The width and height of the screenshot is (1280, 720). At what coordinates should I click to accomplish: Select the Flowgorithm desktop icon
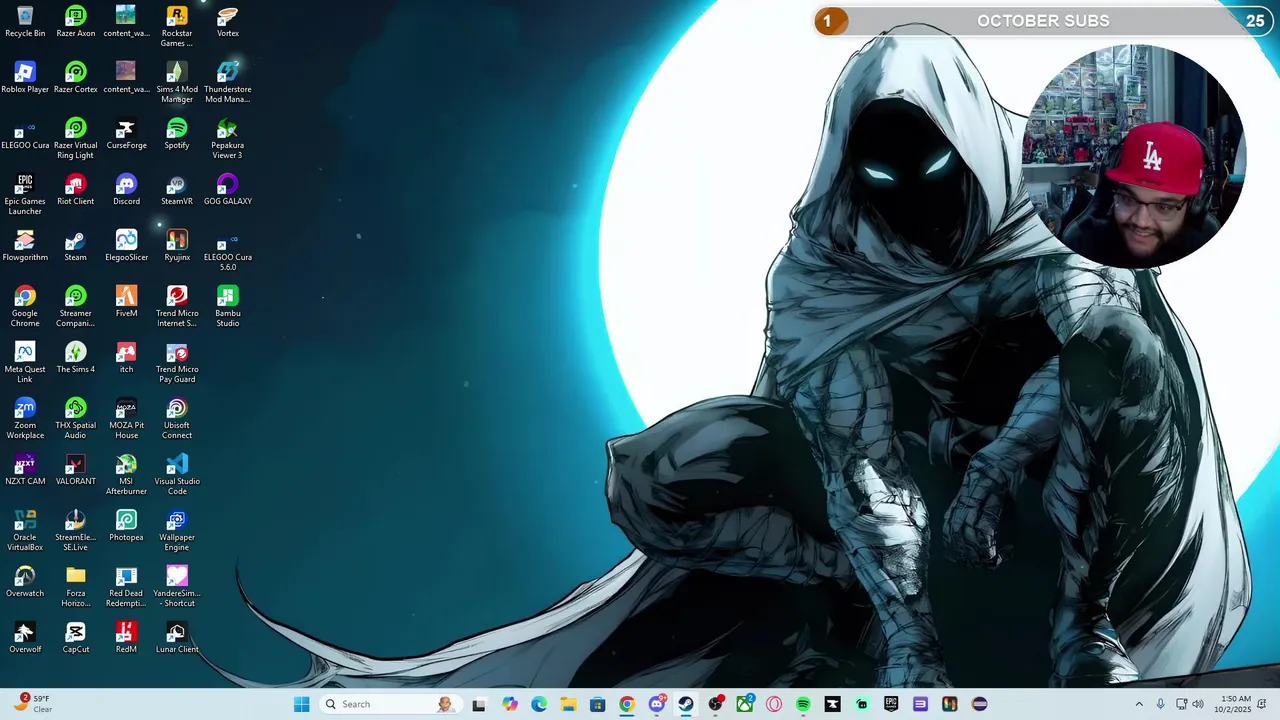point(25,245)
